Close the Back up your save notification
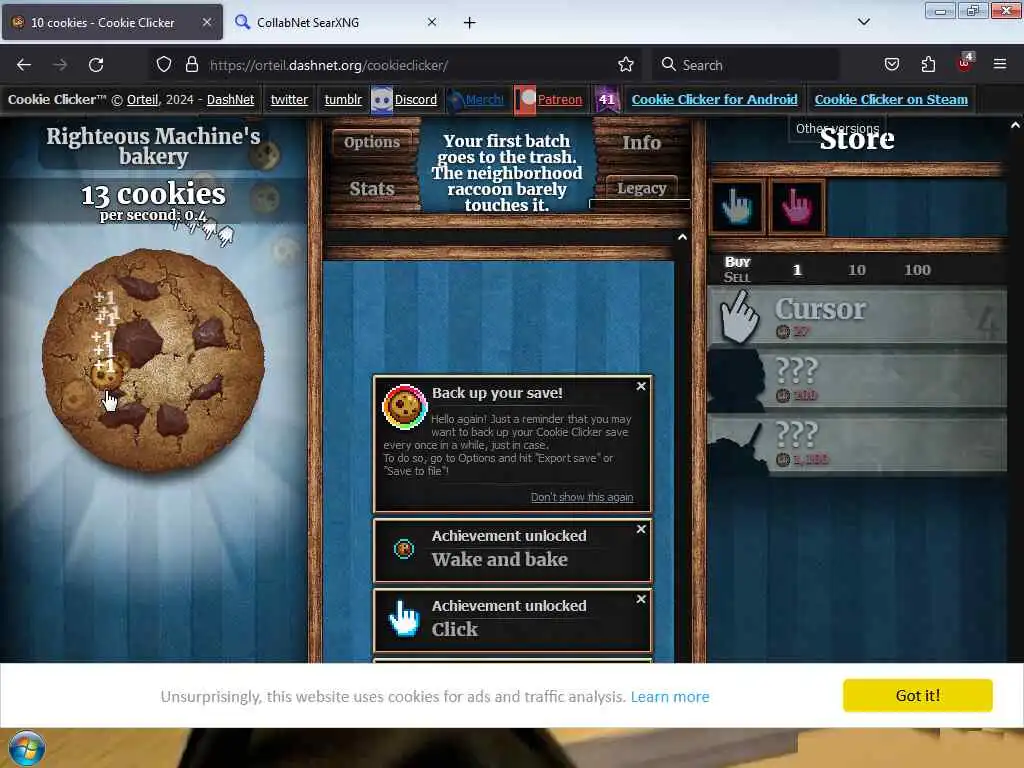Screen dimensions: 1024x768 641,386
